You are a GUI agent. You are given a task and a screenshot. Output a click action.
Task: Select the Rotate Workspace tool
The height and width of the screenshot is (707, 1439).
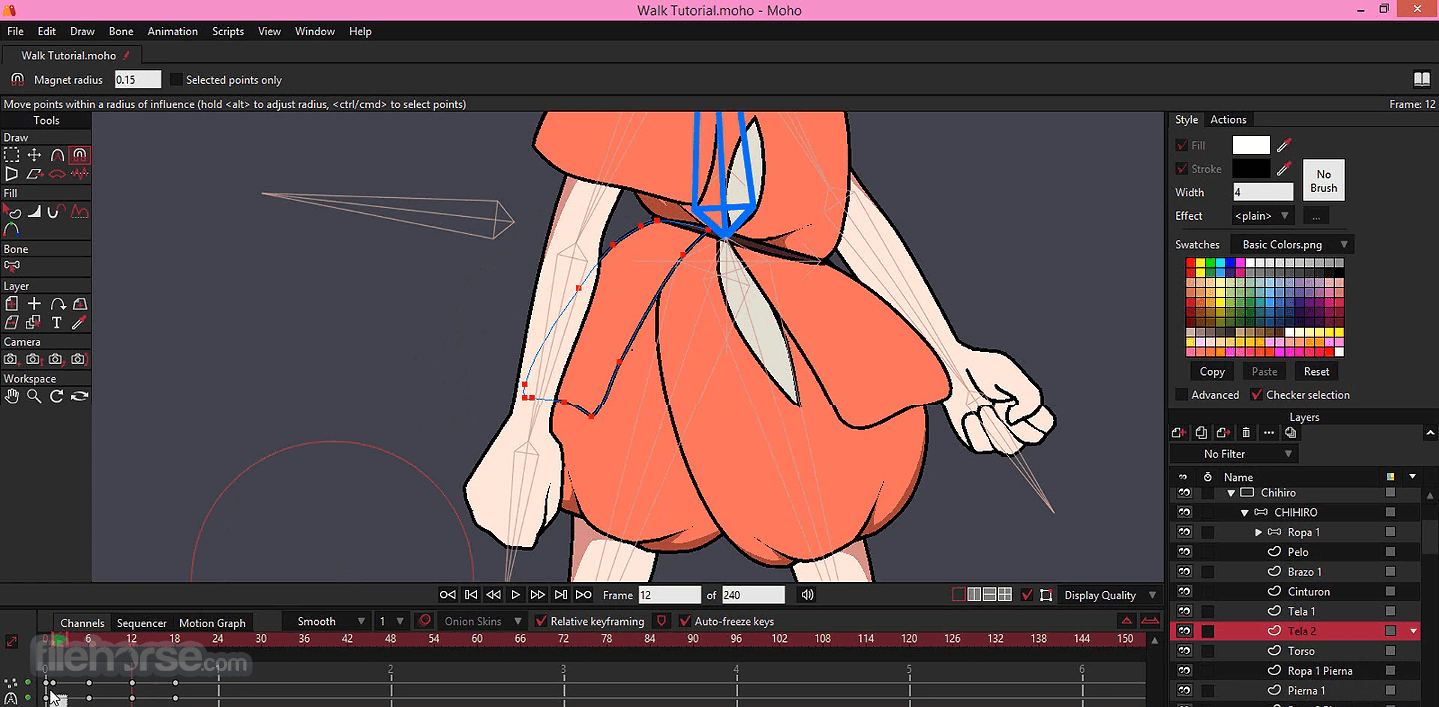(x=57, y=396)
